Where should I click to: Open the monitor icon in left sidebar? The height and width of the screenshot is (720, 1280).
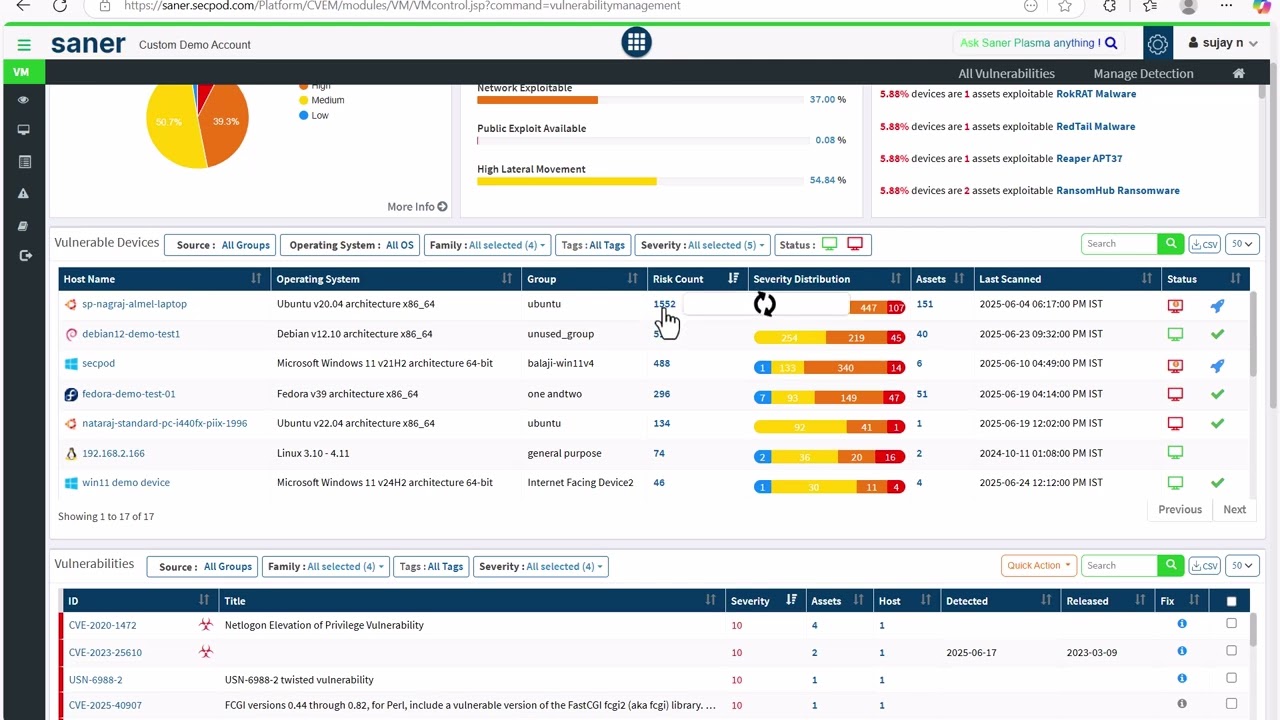pos(23,130)
